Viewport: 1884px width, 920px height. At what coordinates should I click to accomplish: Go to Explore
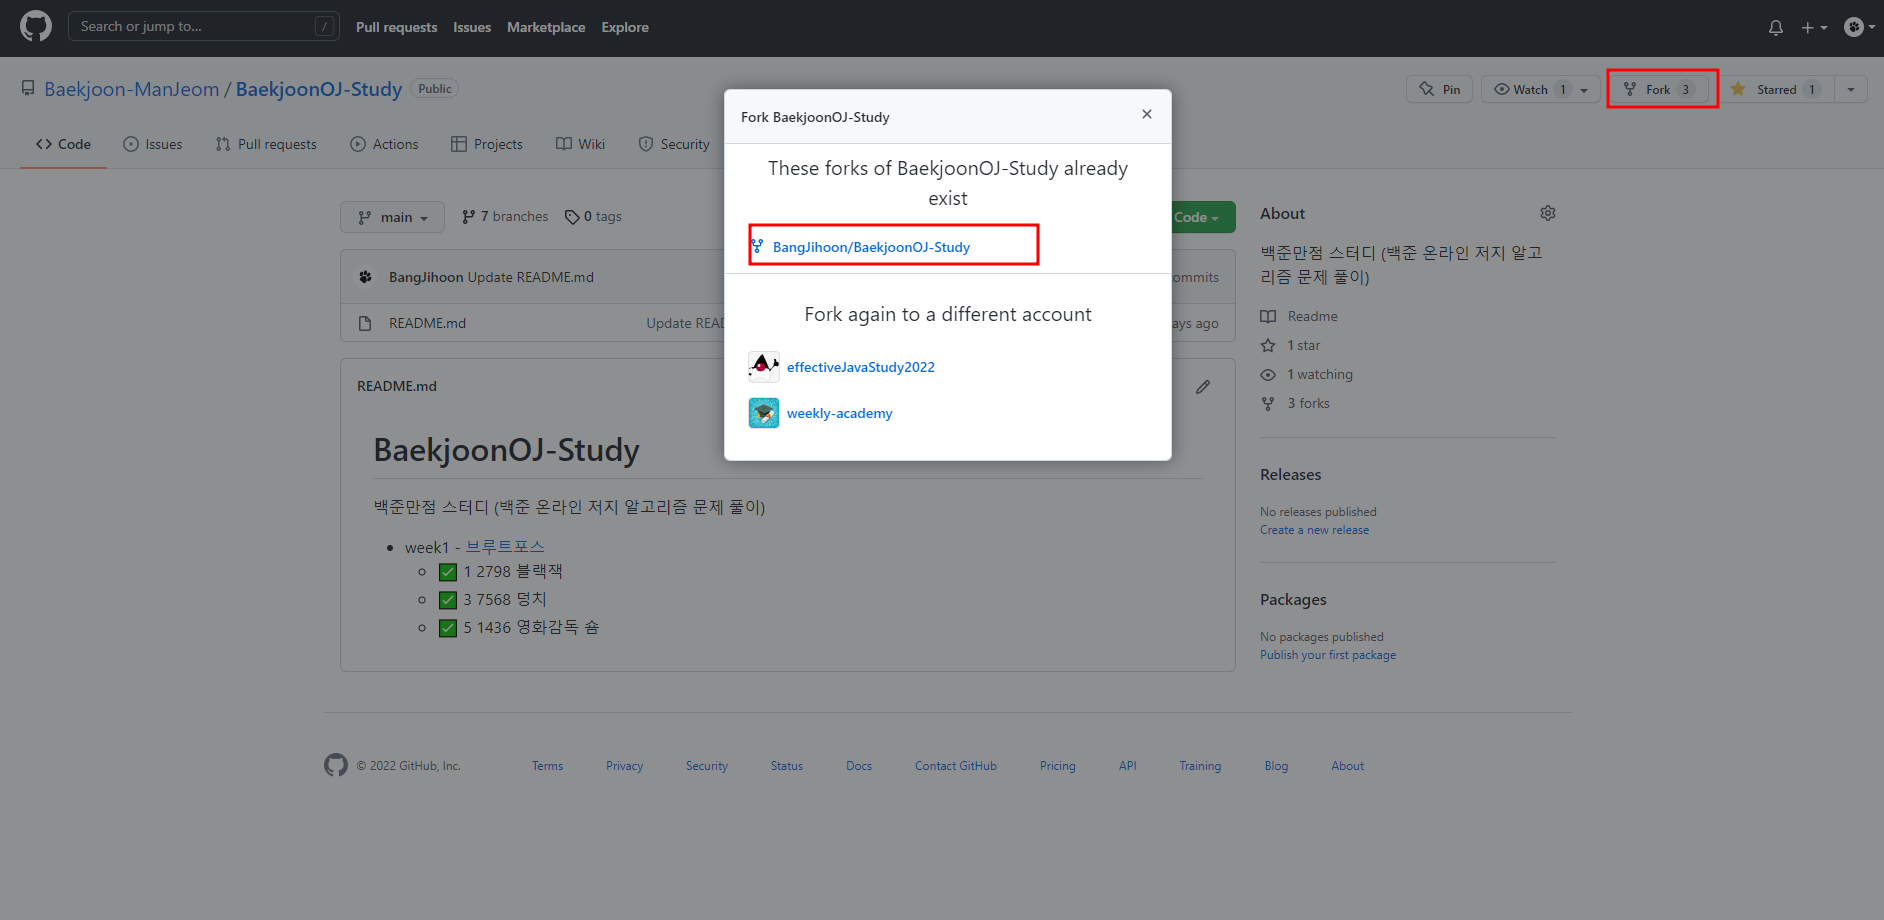click(625, 27)
